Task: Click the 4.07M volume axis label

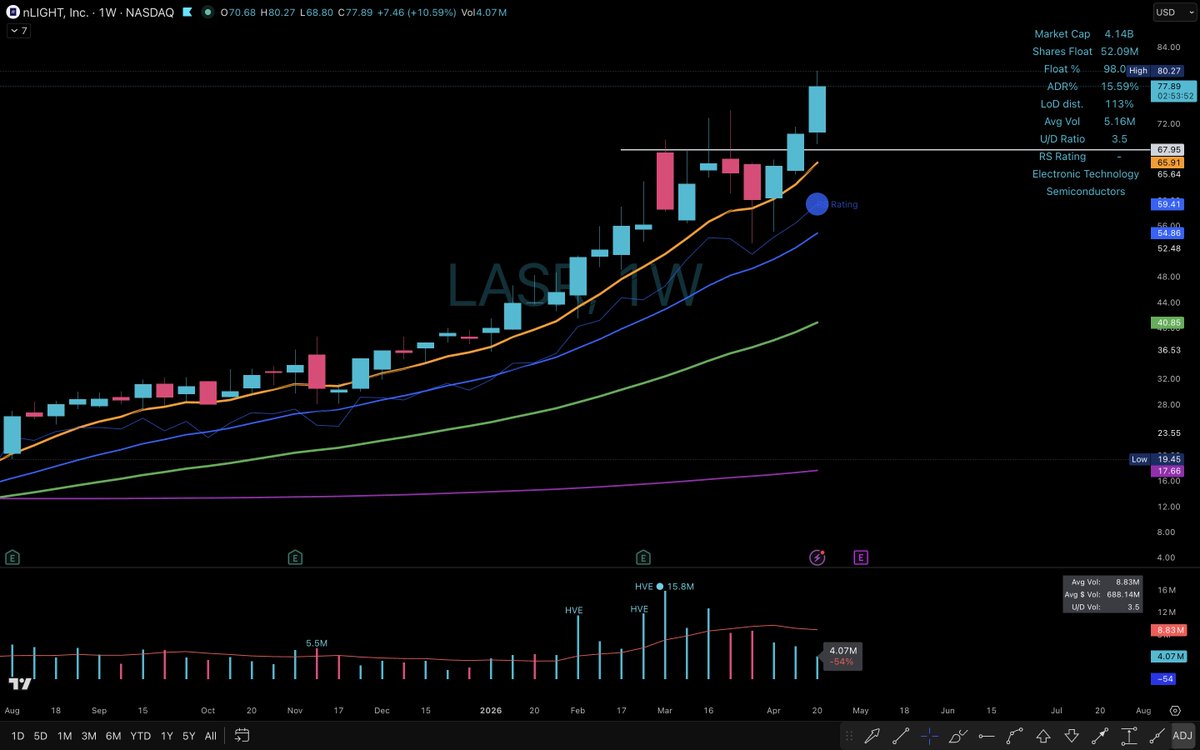Action: coord(1169,656)
